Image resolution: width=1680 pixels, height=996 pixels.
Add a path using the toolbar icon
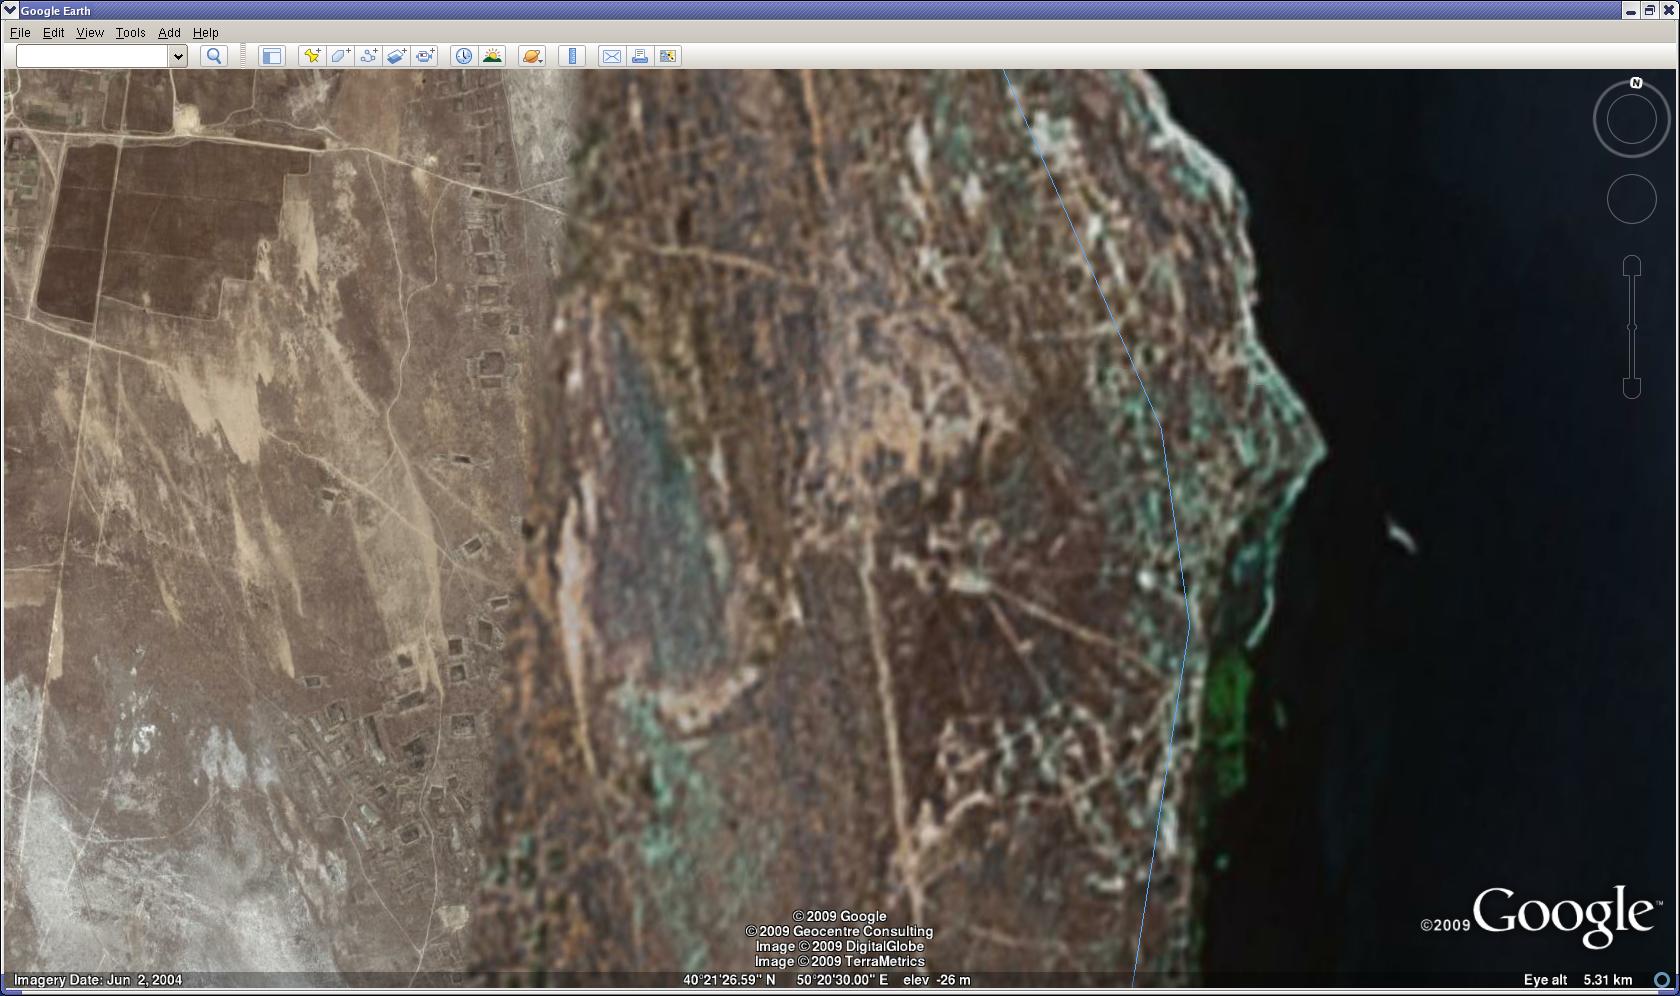(369, 56)
